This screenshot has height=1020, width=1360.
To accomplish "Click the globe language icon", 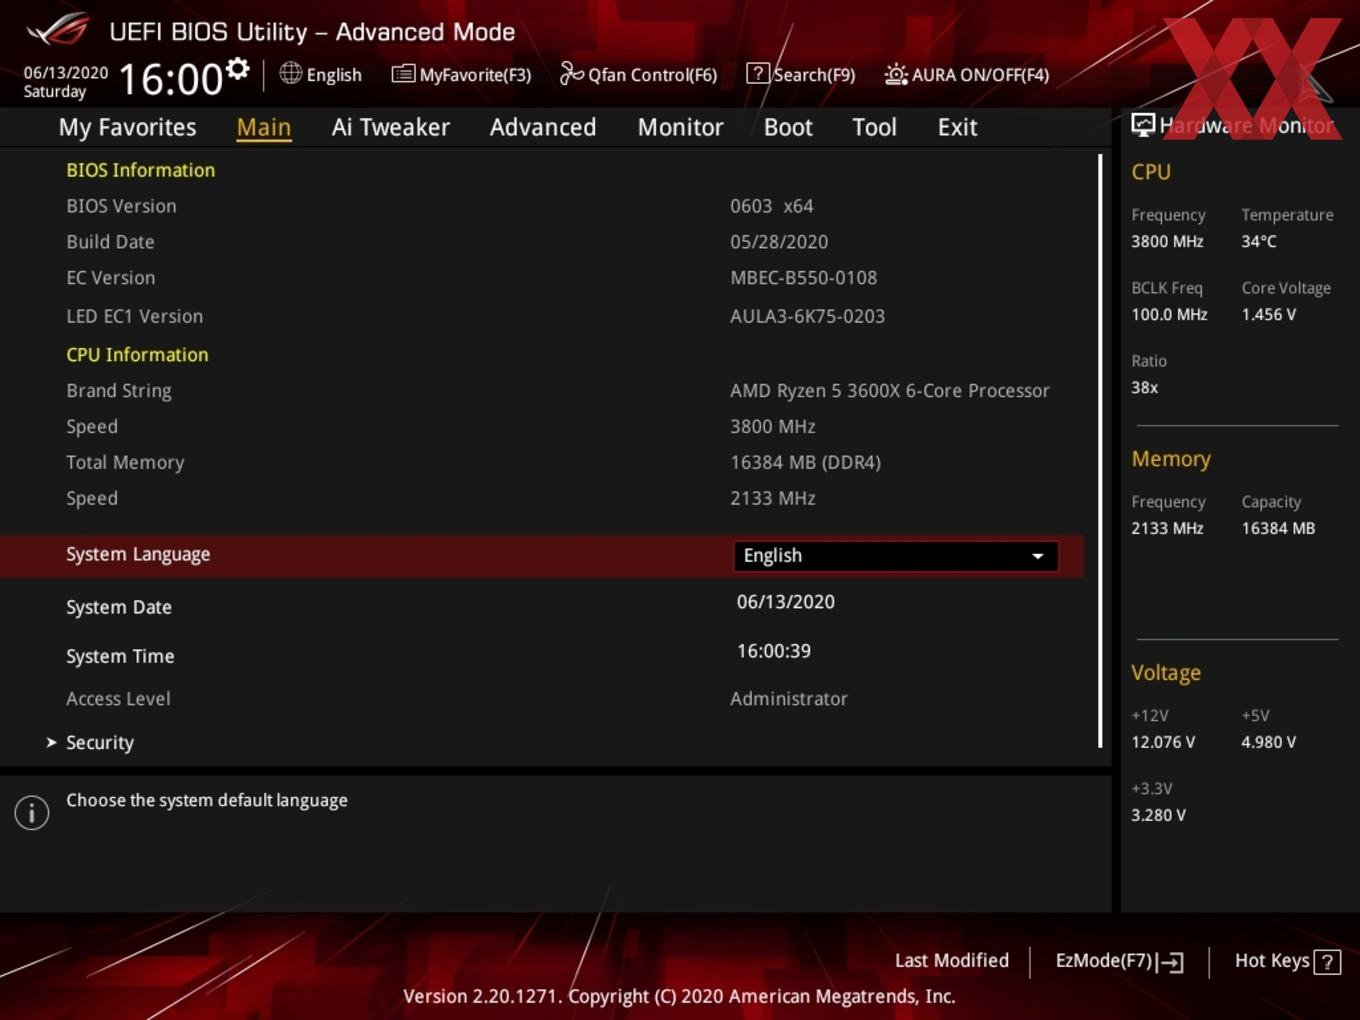I will [x=290, y=73].
